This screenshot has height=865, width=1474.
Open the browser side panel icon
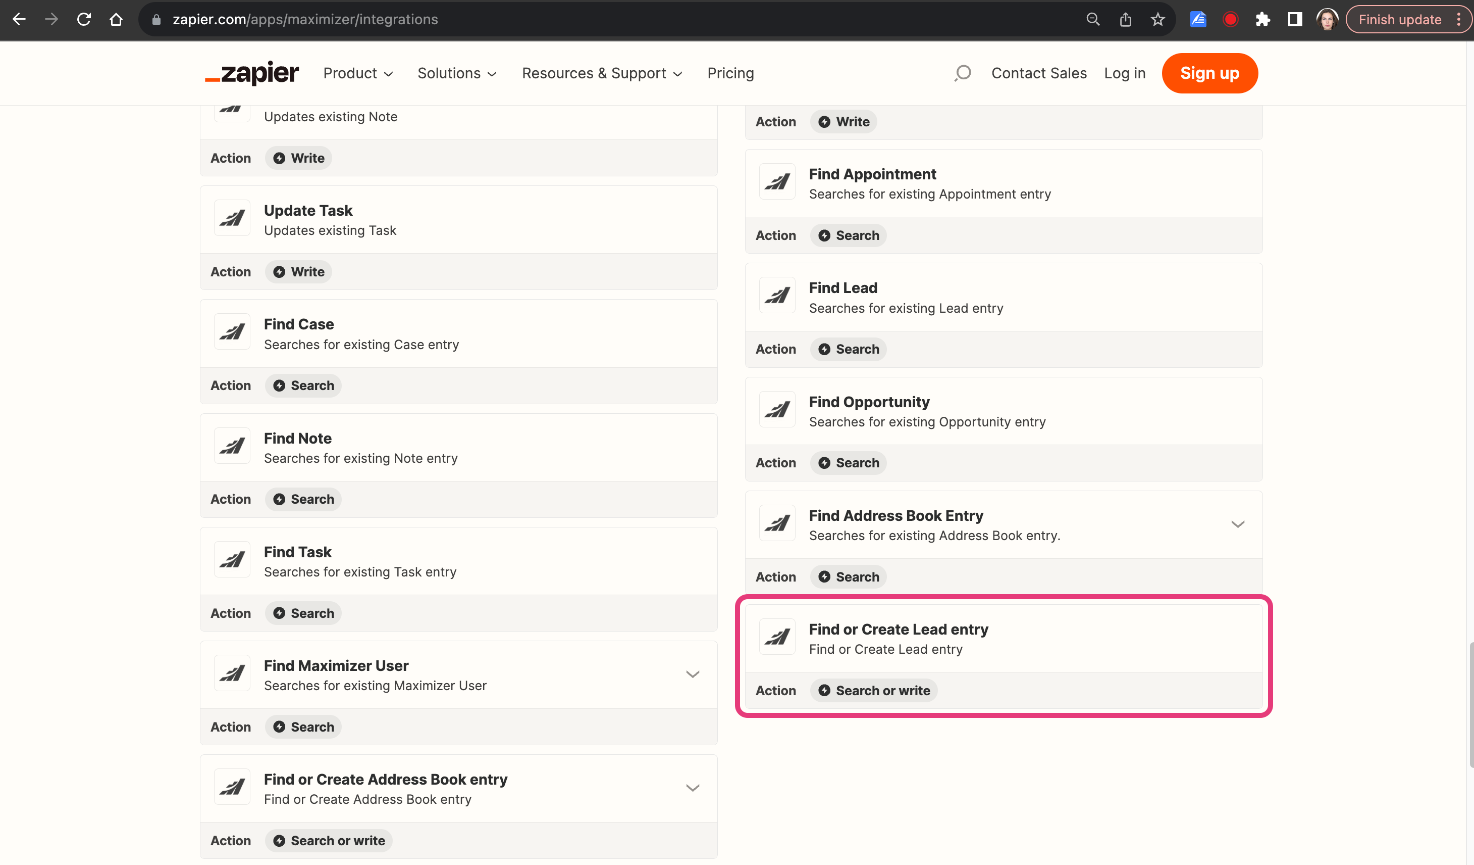click(1295, 19)
